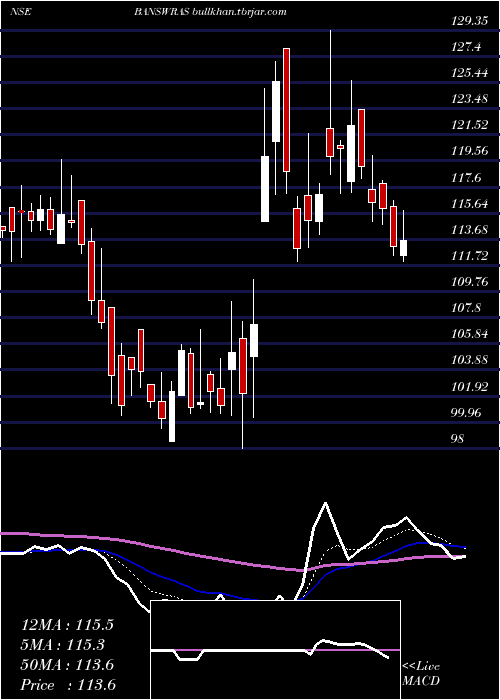This screenshot has height=700, width=500.
Task: Click the 117.6 price axis label
Action: (466, 177)
